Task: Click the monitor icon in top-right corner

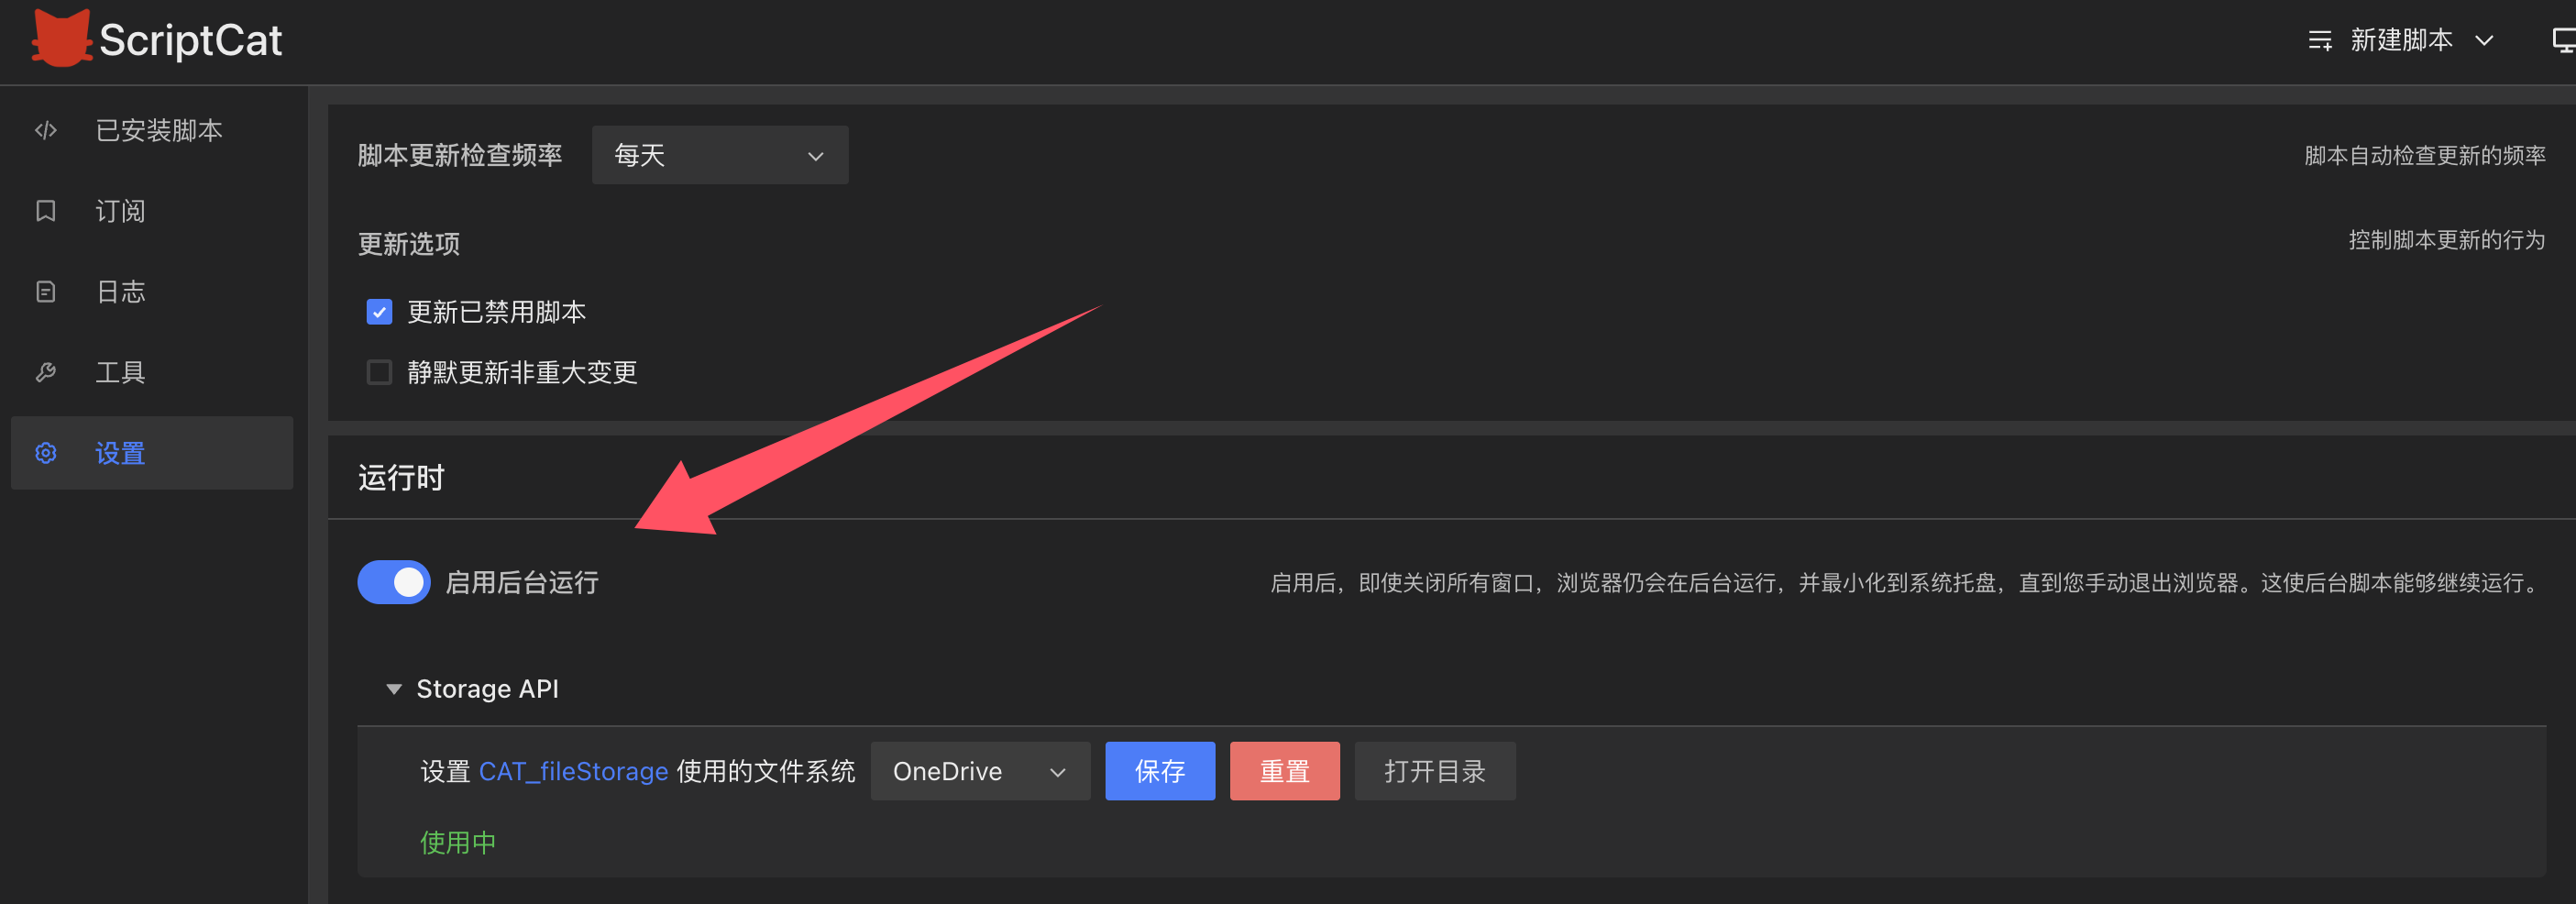Action: click(2562, 40)
